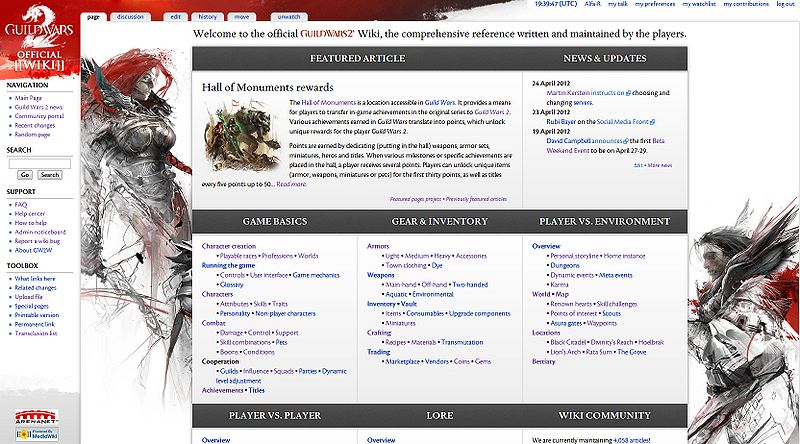Image resolution: width=800 pixels, height=444 pixels.
Task: Open Skill combinations link
Action: tap(245, 343)
